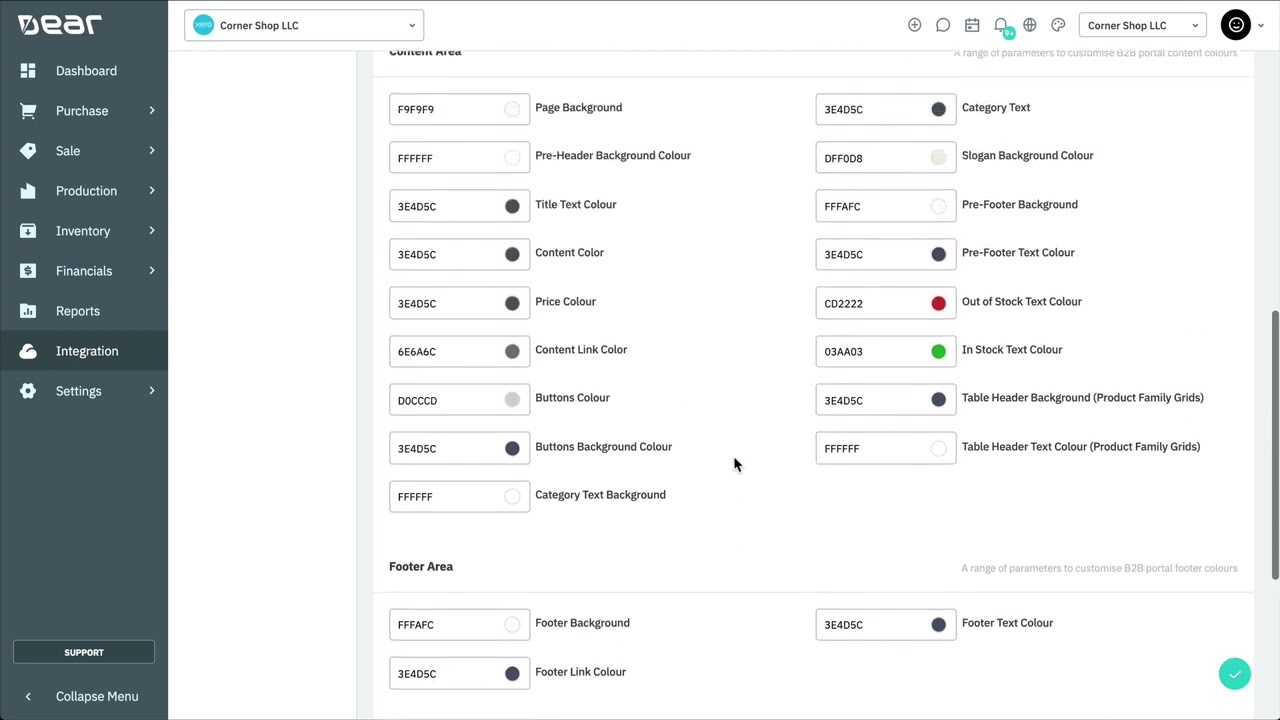Pick the In Stock Text Colour swatch
1280x720 pixels.
tap(938, 351)
